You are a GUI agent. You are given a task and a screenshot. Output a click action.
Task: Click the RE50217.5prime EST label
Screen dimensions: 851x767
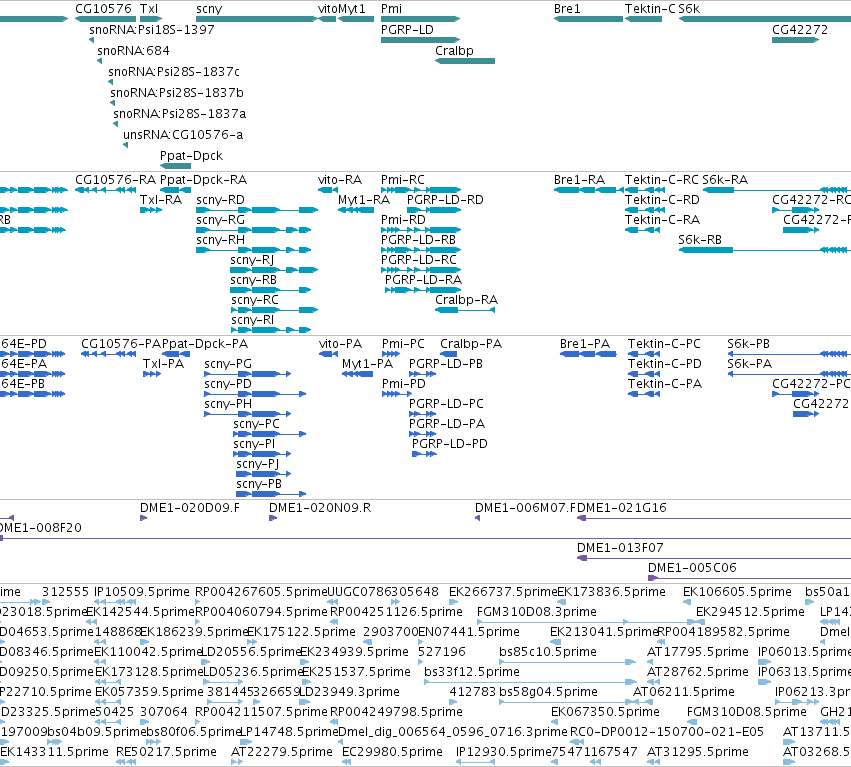(166, 752)
